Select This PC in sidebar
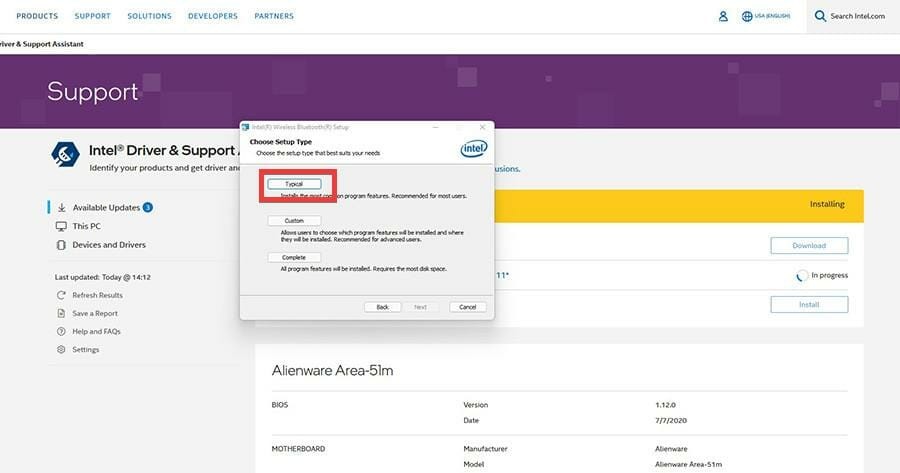Screen dimensions: 900x473 click(x=86, y=226)
